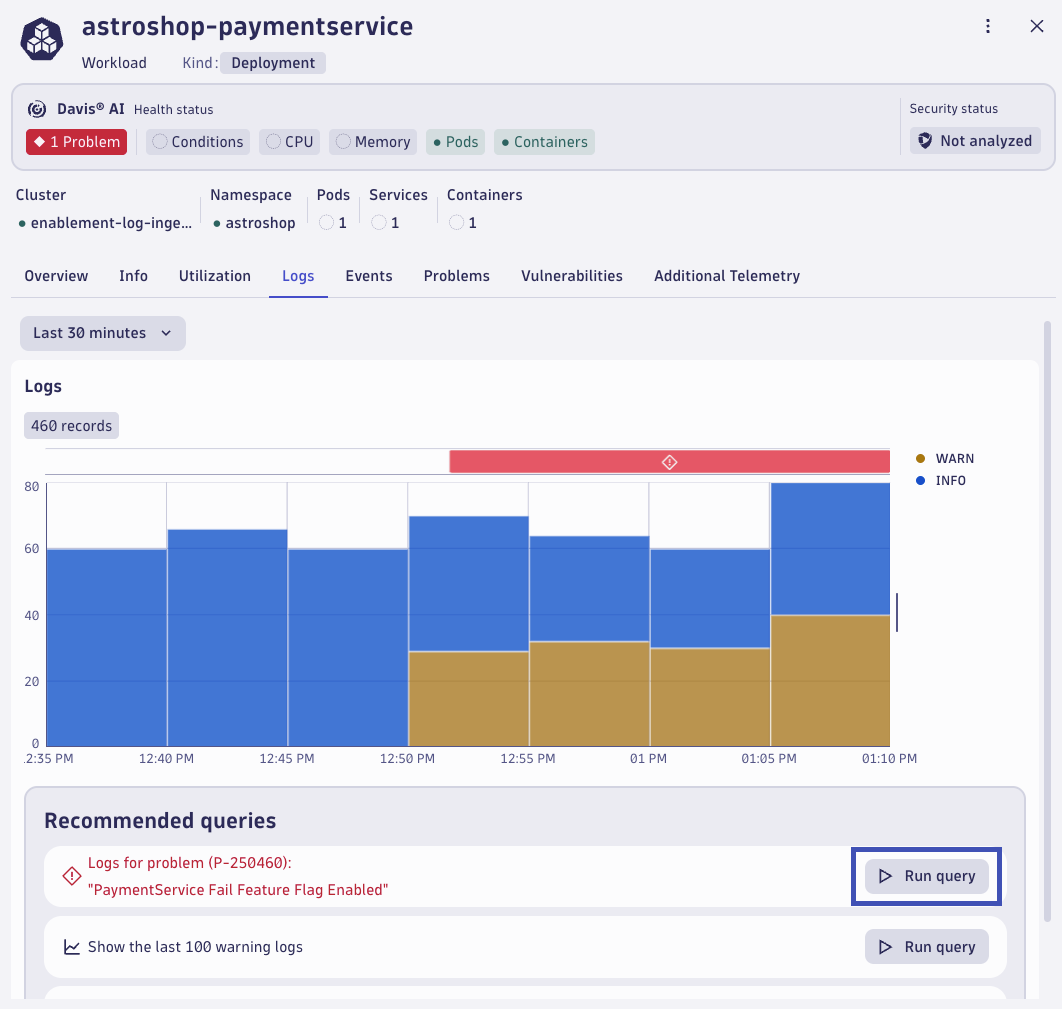Open the three-dot more options menu

coord(987,26)
